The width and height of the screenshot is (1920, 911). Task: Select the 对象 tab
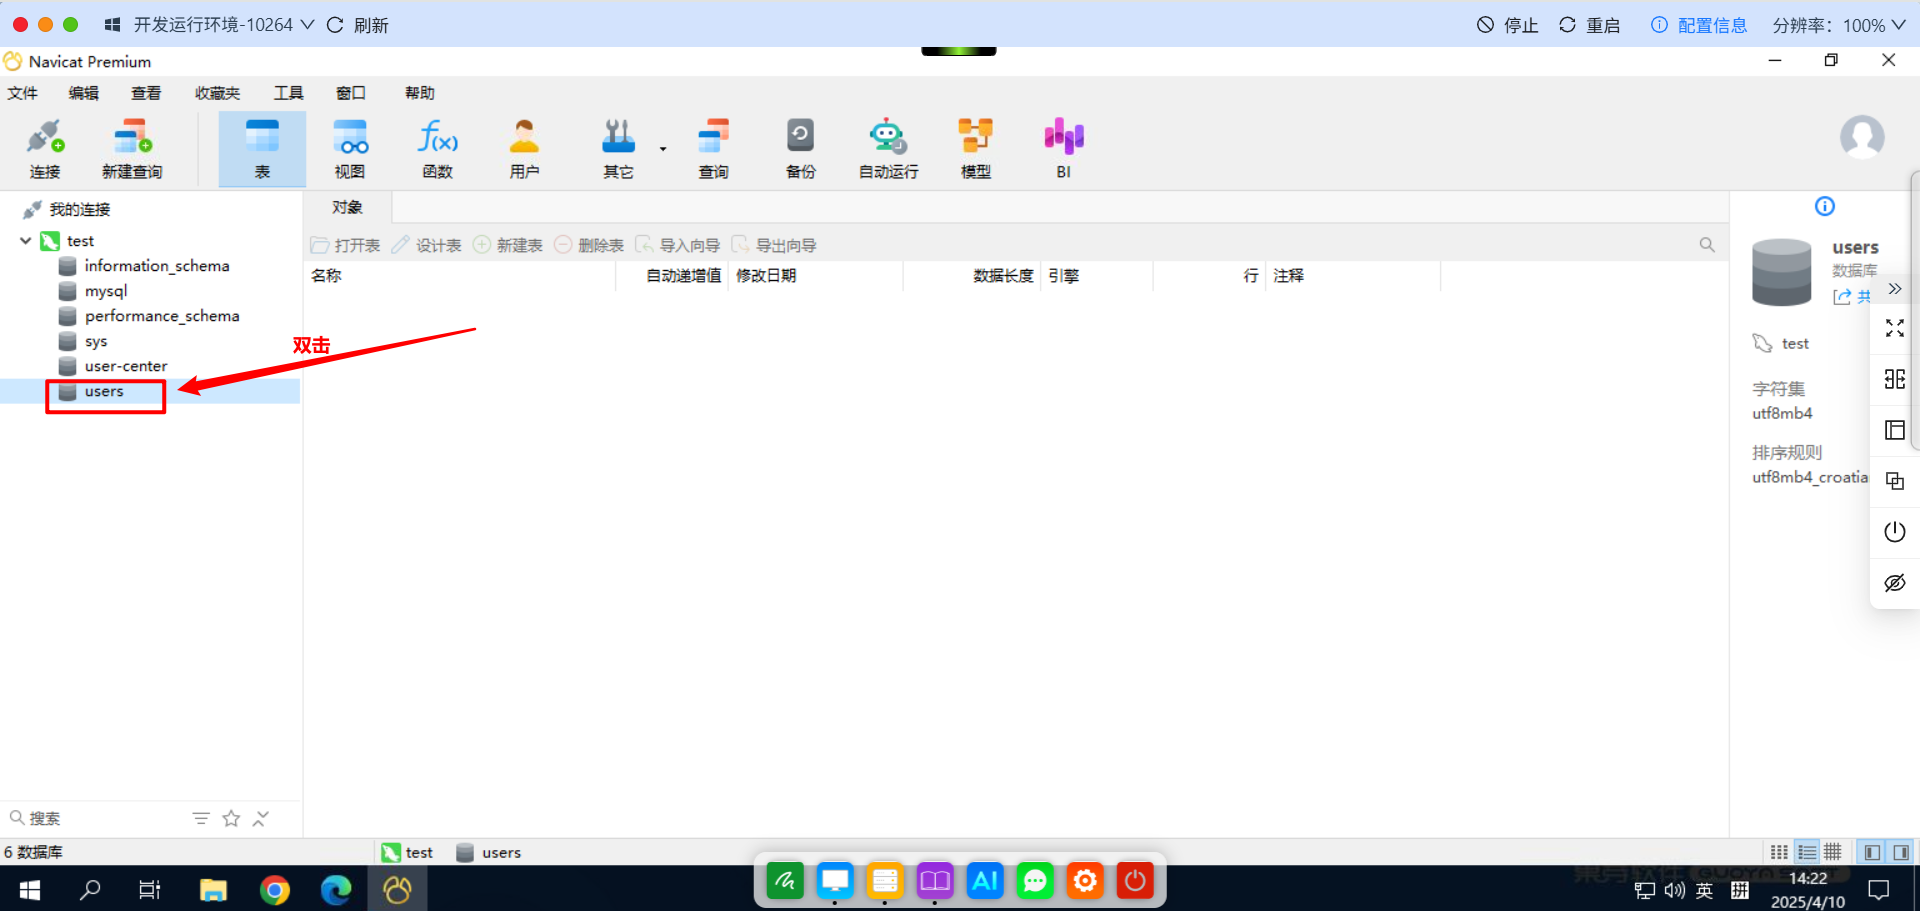348,207
